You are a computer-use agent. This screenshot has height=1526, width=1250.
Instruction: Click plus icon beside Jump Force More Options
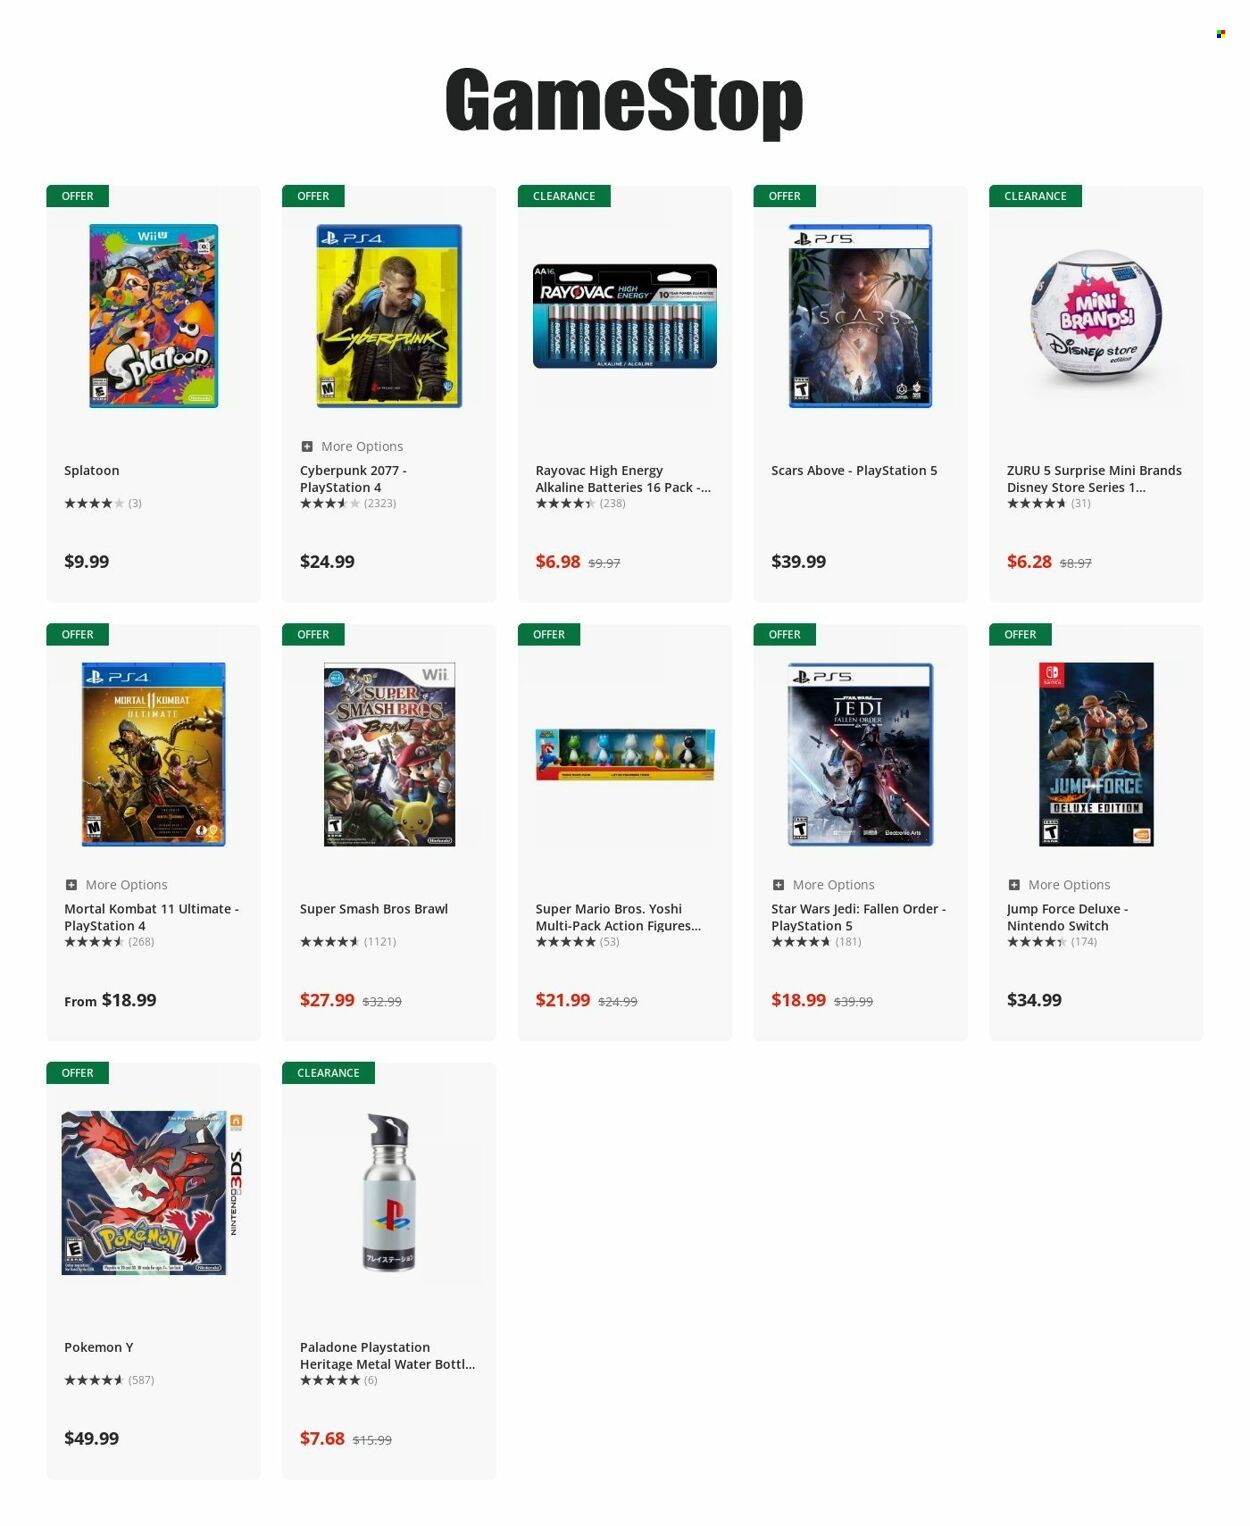tap(1014, 885)
